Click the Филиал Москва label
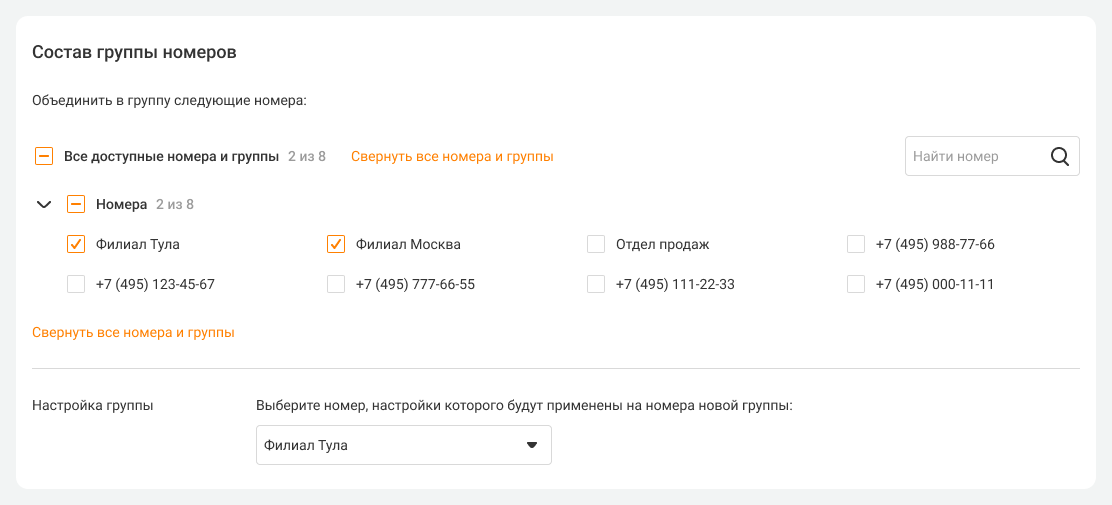Screen dimensions: 1112x505 [x=408, y=244]
